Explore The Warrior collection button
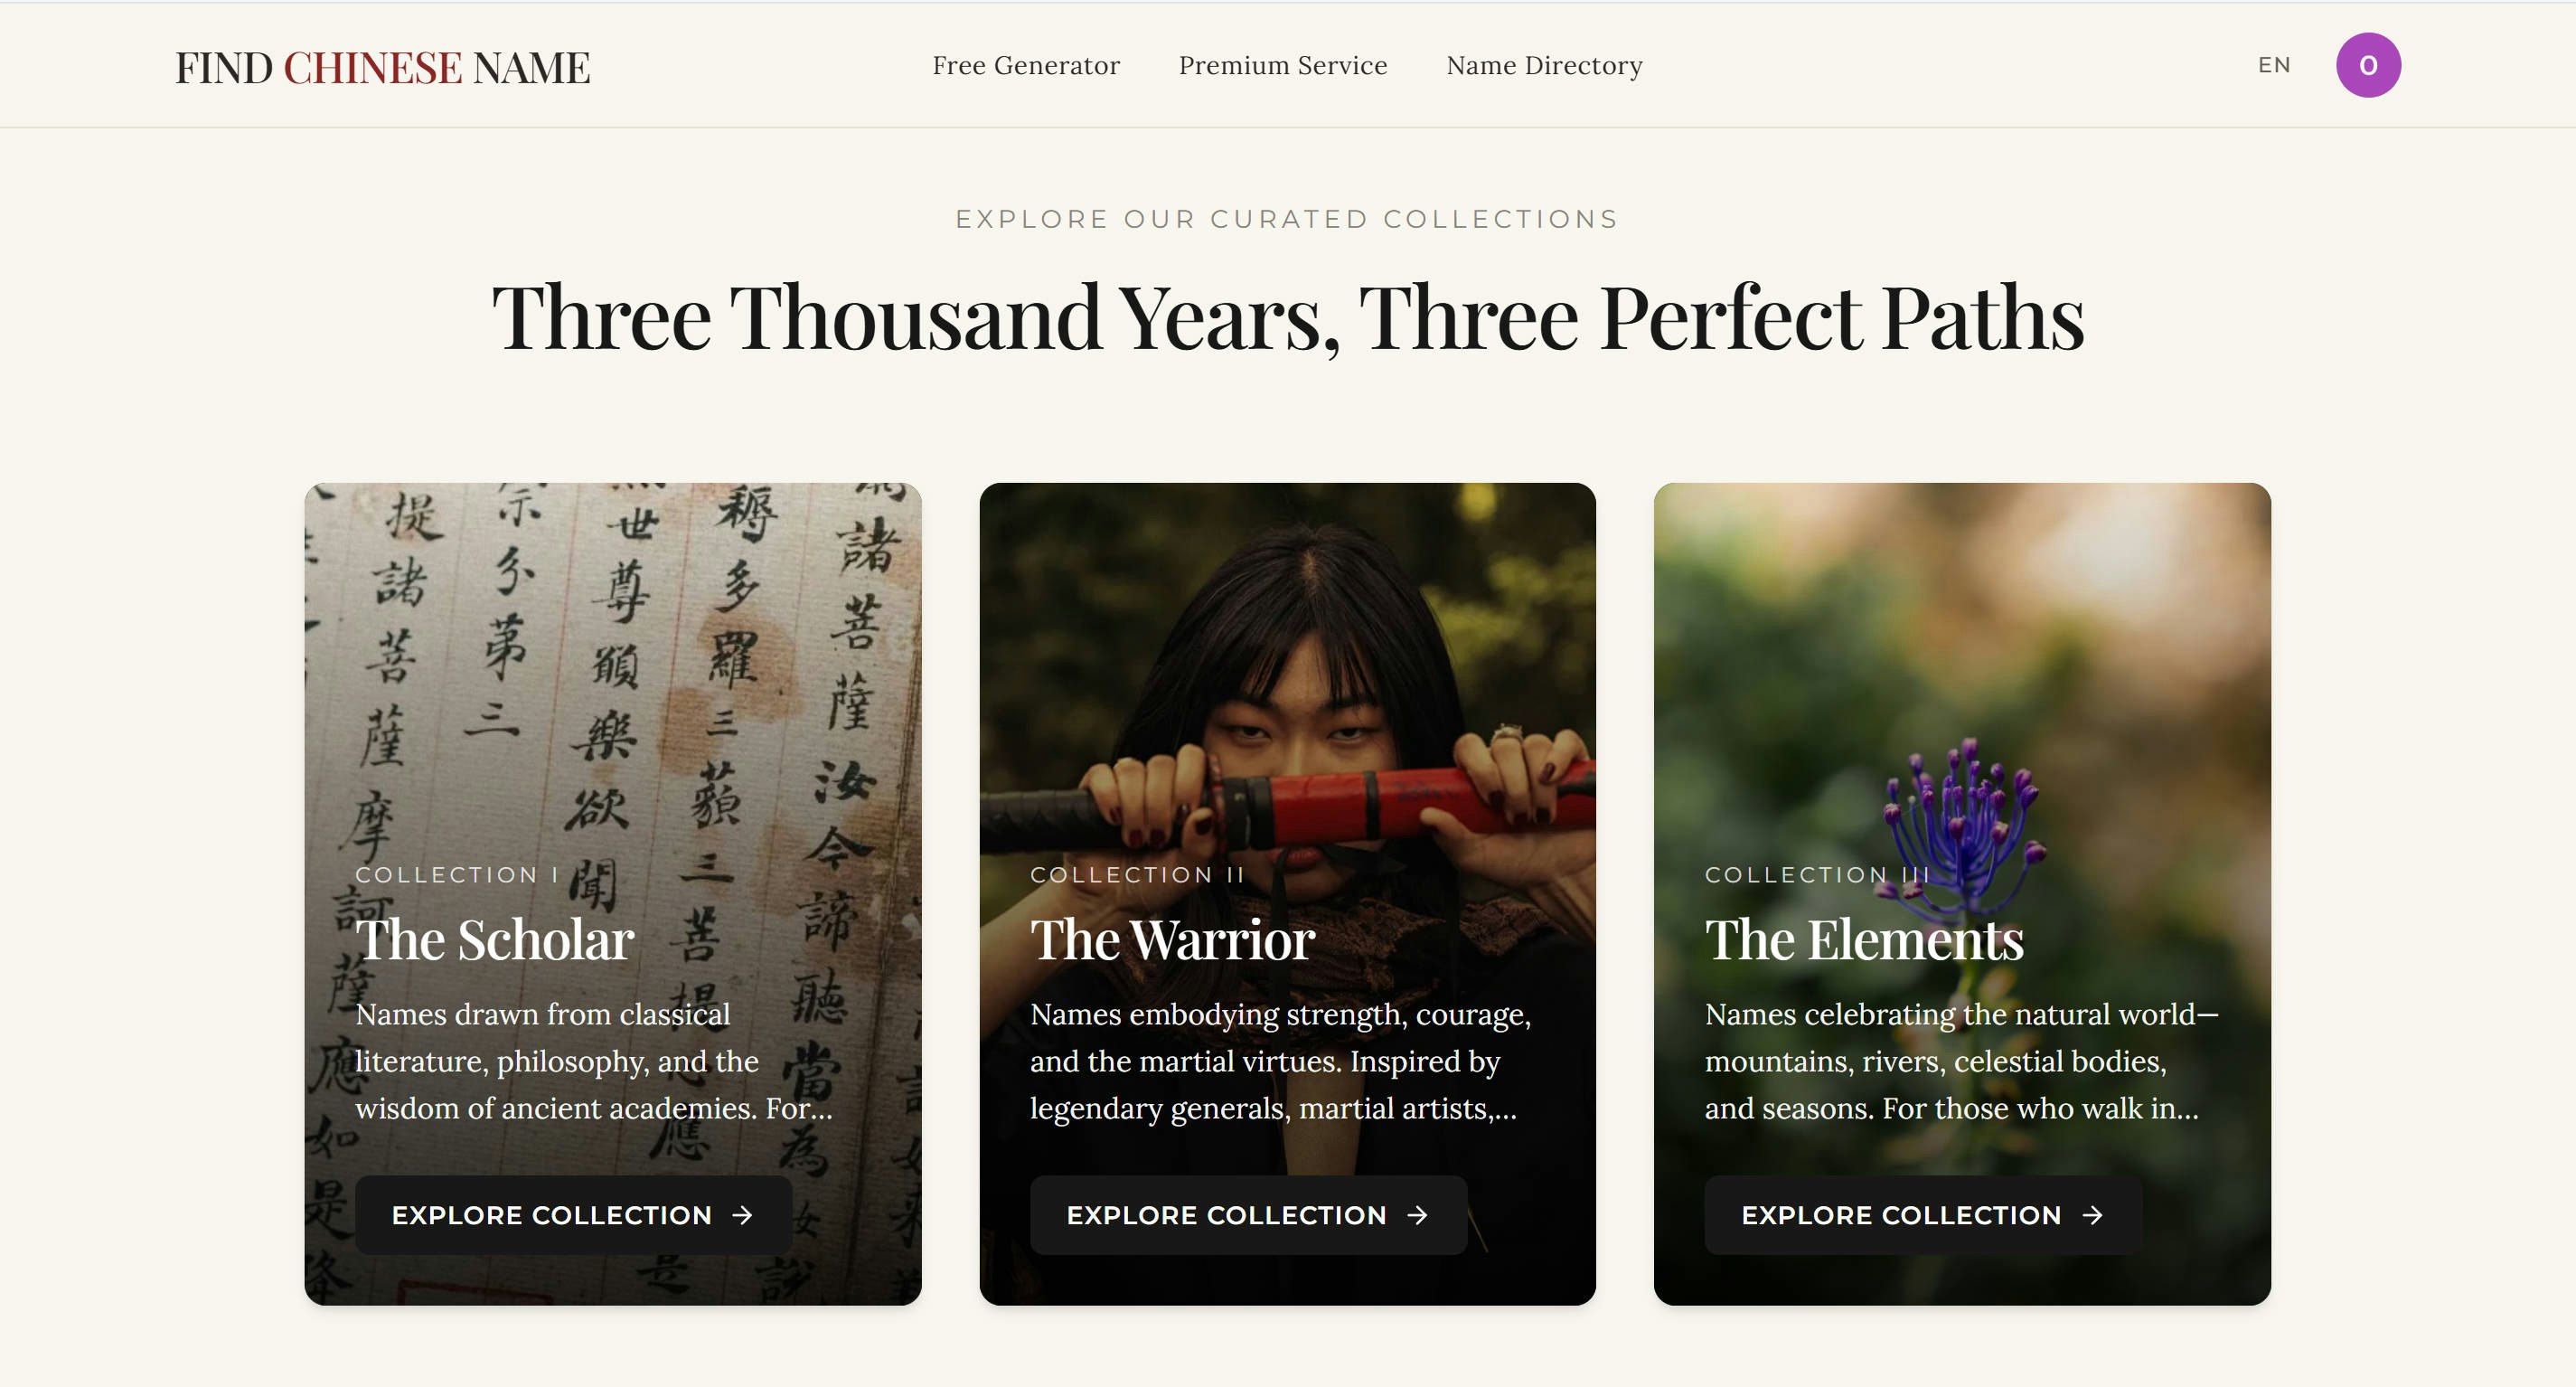This screenshot has width=2576, height=1387. pos(1248,1215)
